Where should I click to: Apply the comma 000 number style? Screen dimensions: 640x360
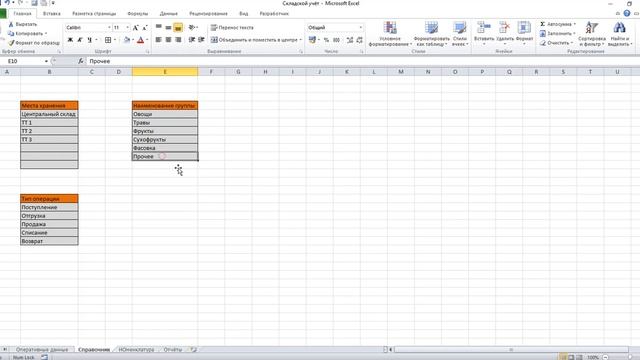tap(336, 40)
